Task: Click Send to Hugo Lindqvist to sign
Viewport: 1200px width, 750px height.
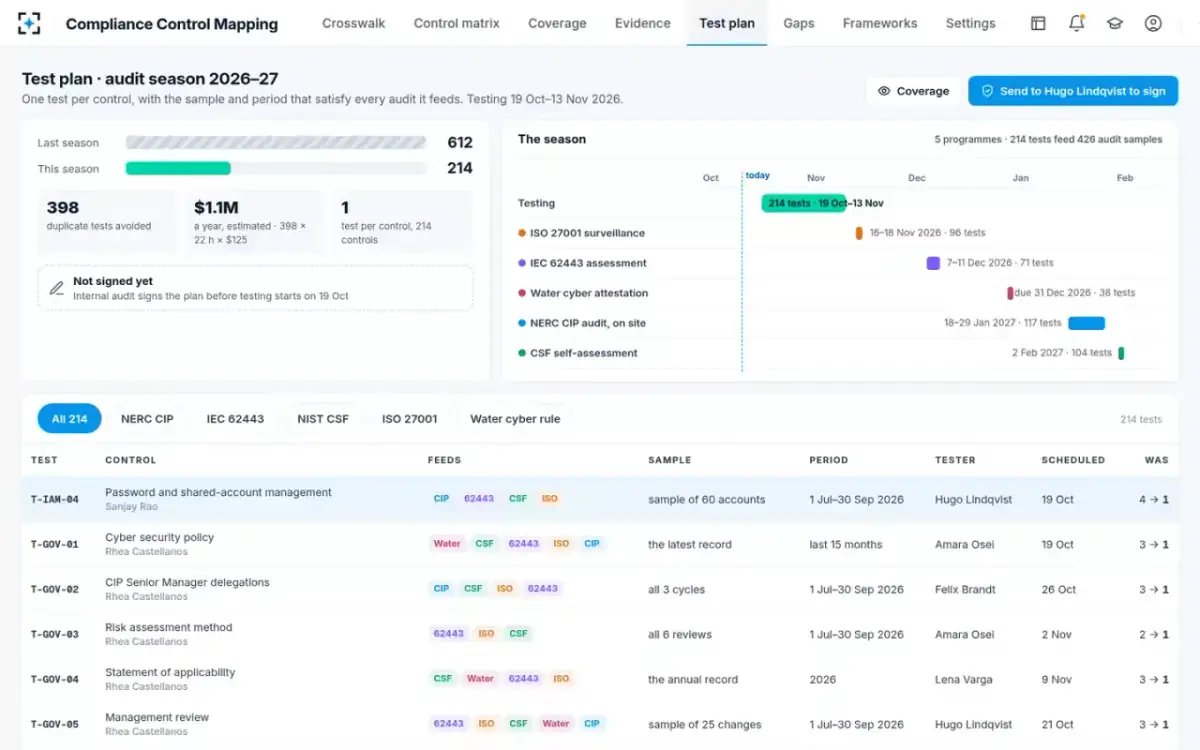Action: pos(1073,91)
